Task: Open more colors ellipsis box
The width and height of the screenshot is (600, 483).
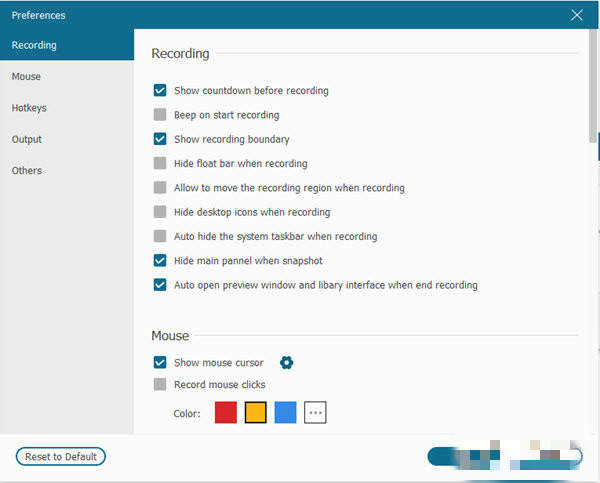Action: (x=315, y=412)
